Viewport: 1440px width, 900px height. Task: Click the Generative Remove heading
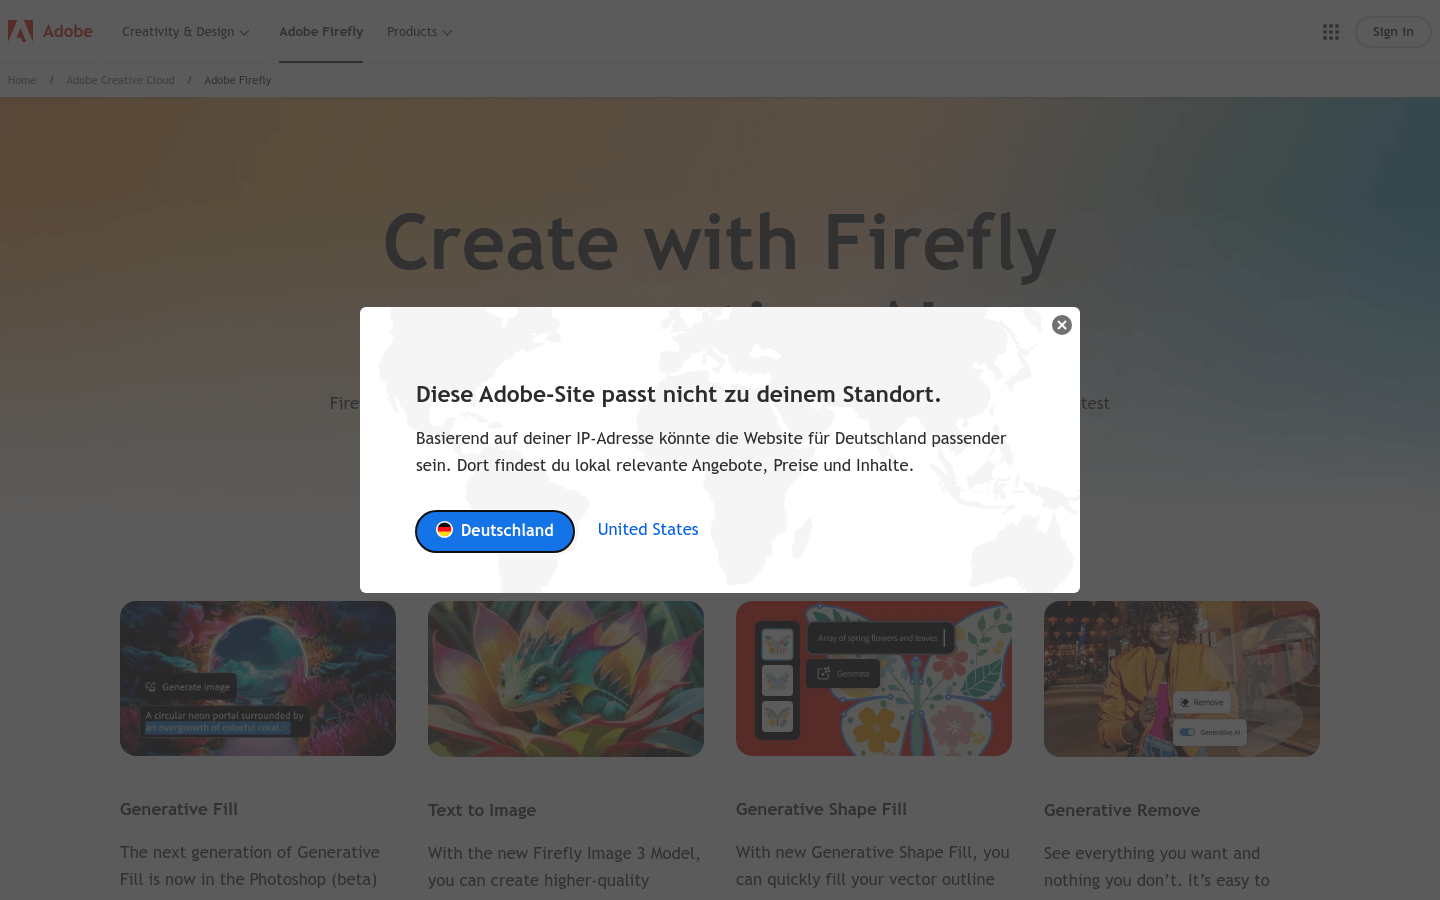(x=1122, y=810)
